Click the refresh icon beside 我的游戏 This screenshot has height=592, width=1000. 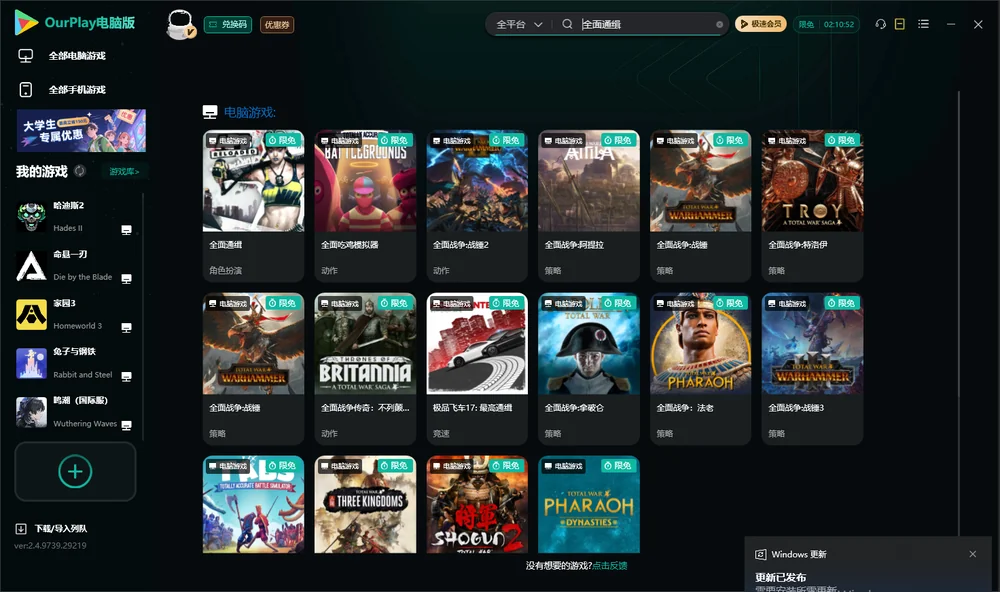pyautogui.click(x=80, y=171)
